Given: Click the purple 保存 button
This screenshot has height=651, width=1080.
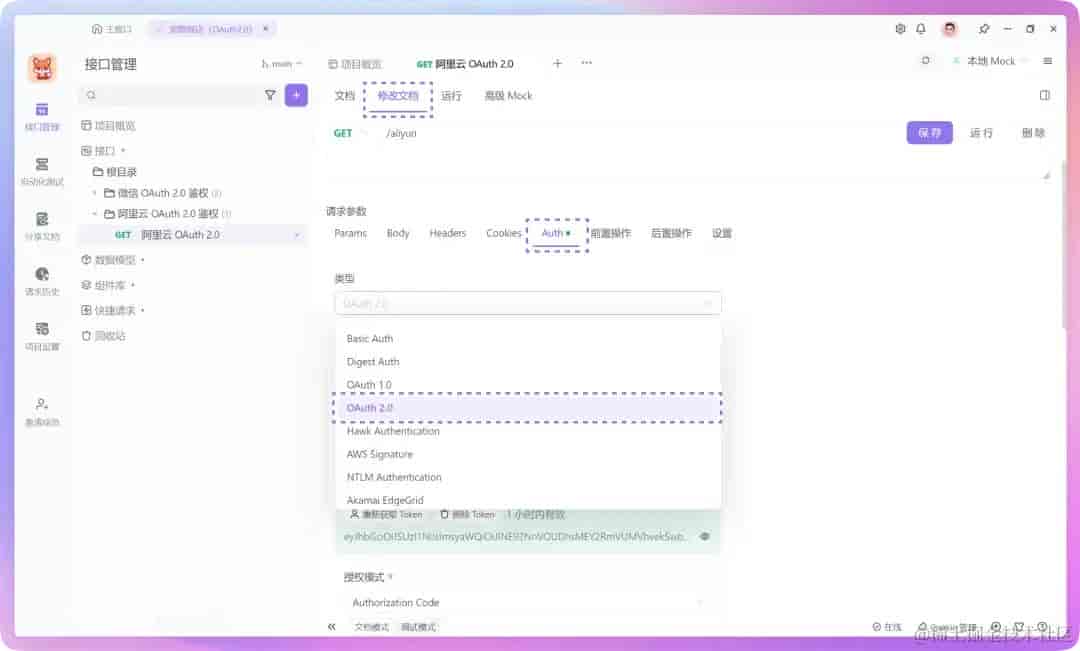Looking at the screenshot, I should tap(929, 133).
